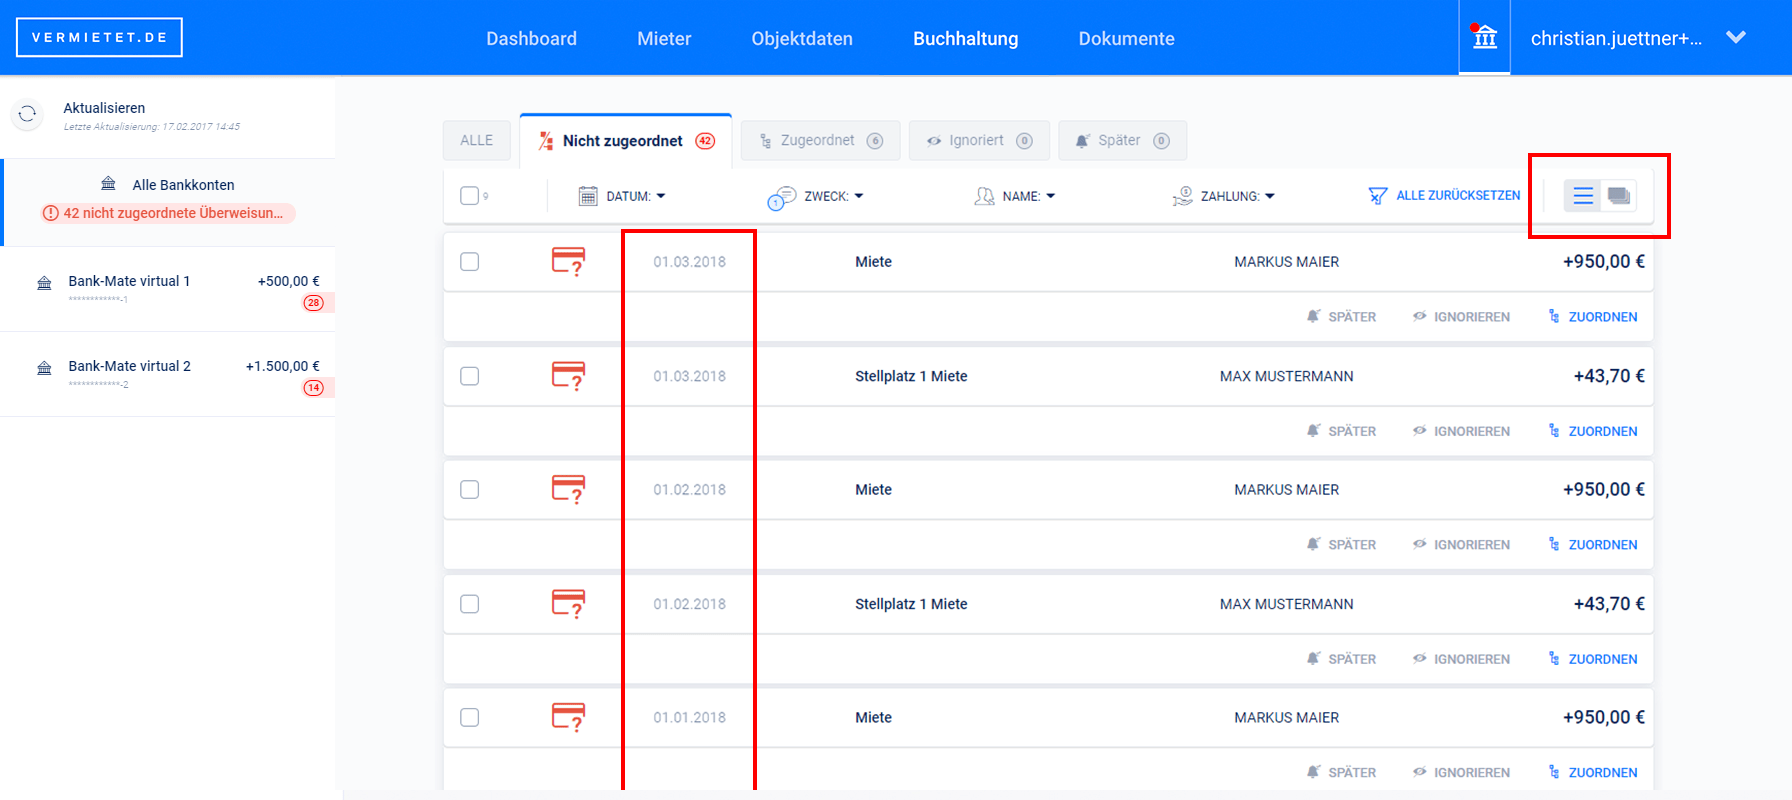Open the bank notification icon in header

point(1485,37)
